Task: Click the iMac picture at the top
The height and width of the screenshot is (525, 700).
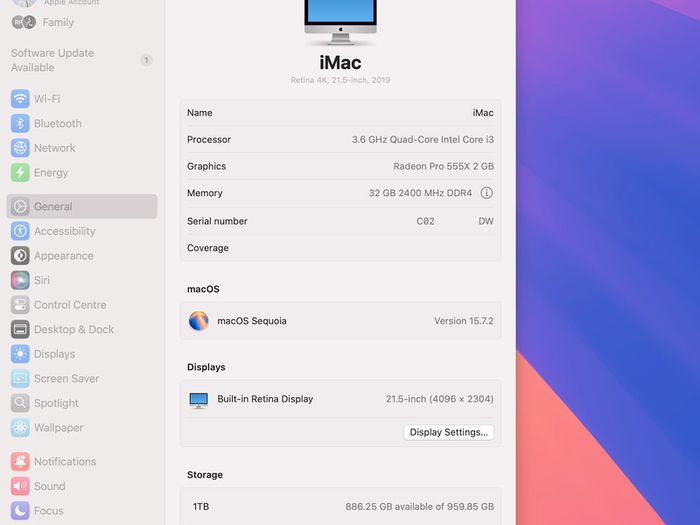Action: (x=340, y=22)
